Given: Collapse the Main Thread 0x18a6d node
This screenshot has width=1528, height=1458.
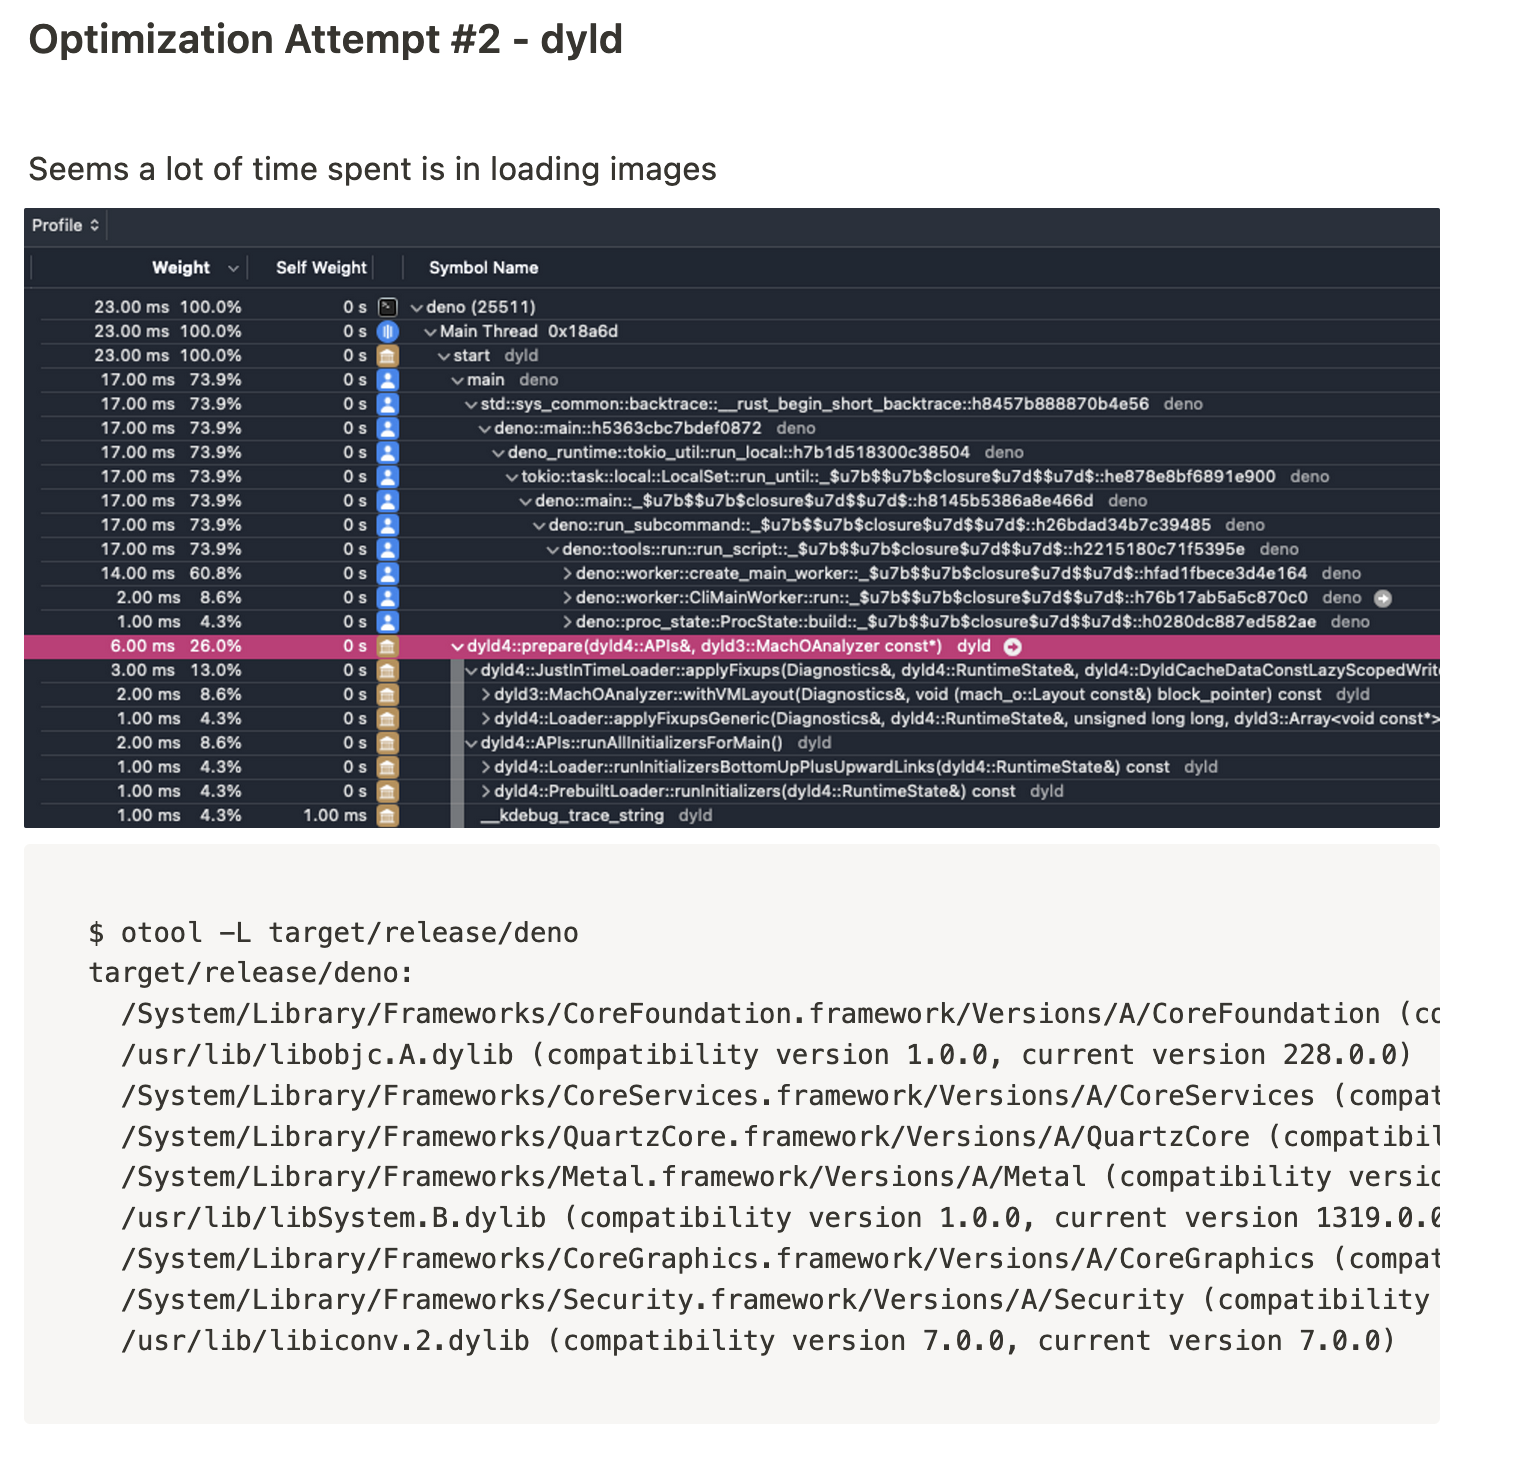Looking at the screenshot, I should pyautogui.click(x=431, y=332).
